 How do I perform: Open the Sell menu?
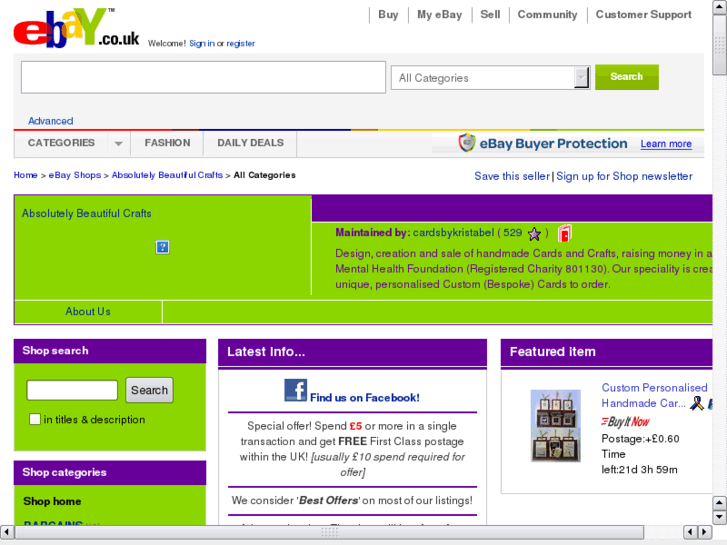490,14
